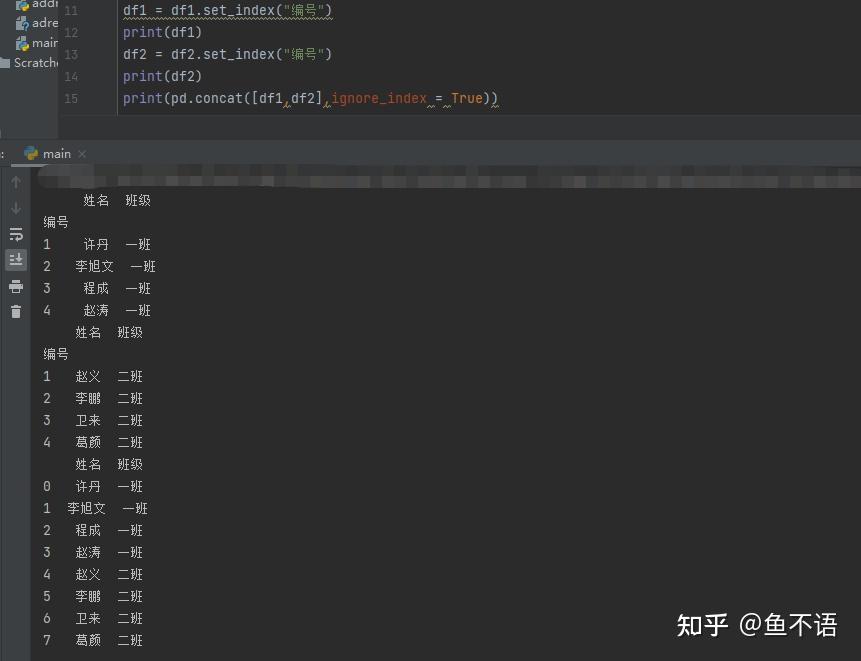861x661 pixels.
Task: Clear the console with trash icon
Action: click(x=16, y=311)
